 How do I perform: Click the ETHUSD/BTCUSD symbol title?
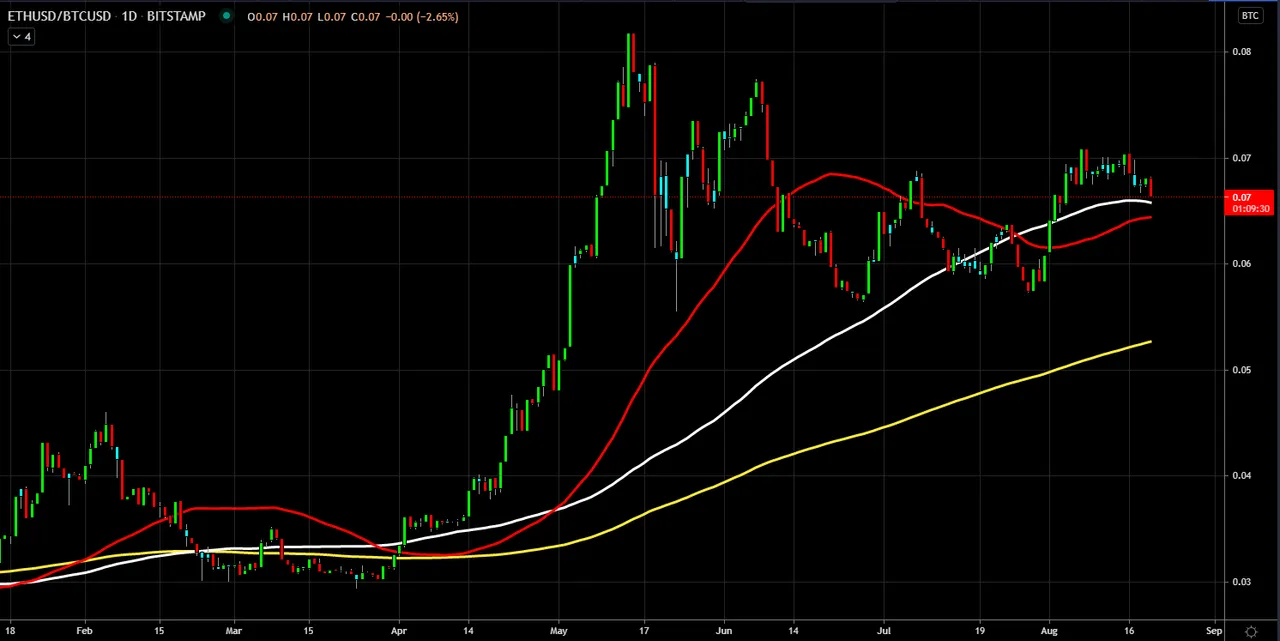click(x=59, y=16)
